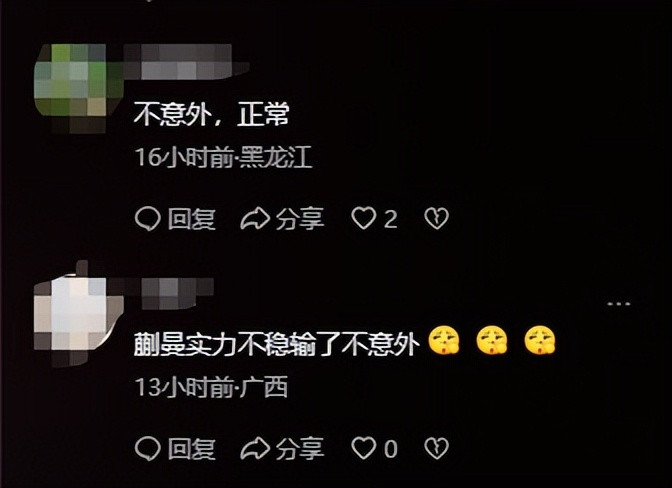
Task: Click the first commenter's blurred username
Action: [x=184, y=62]
